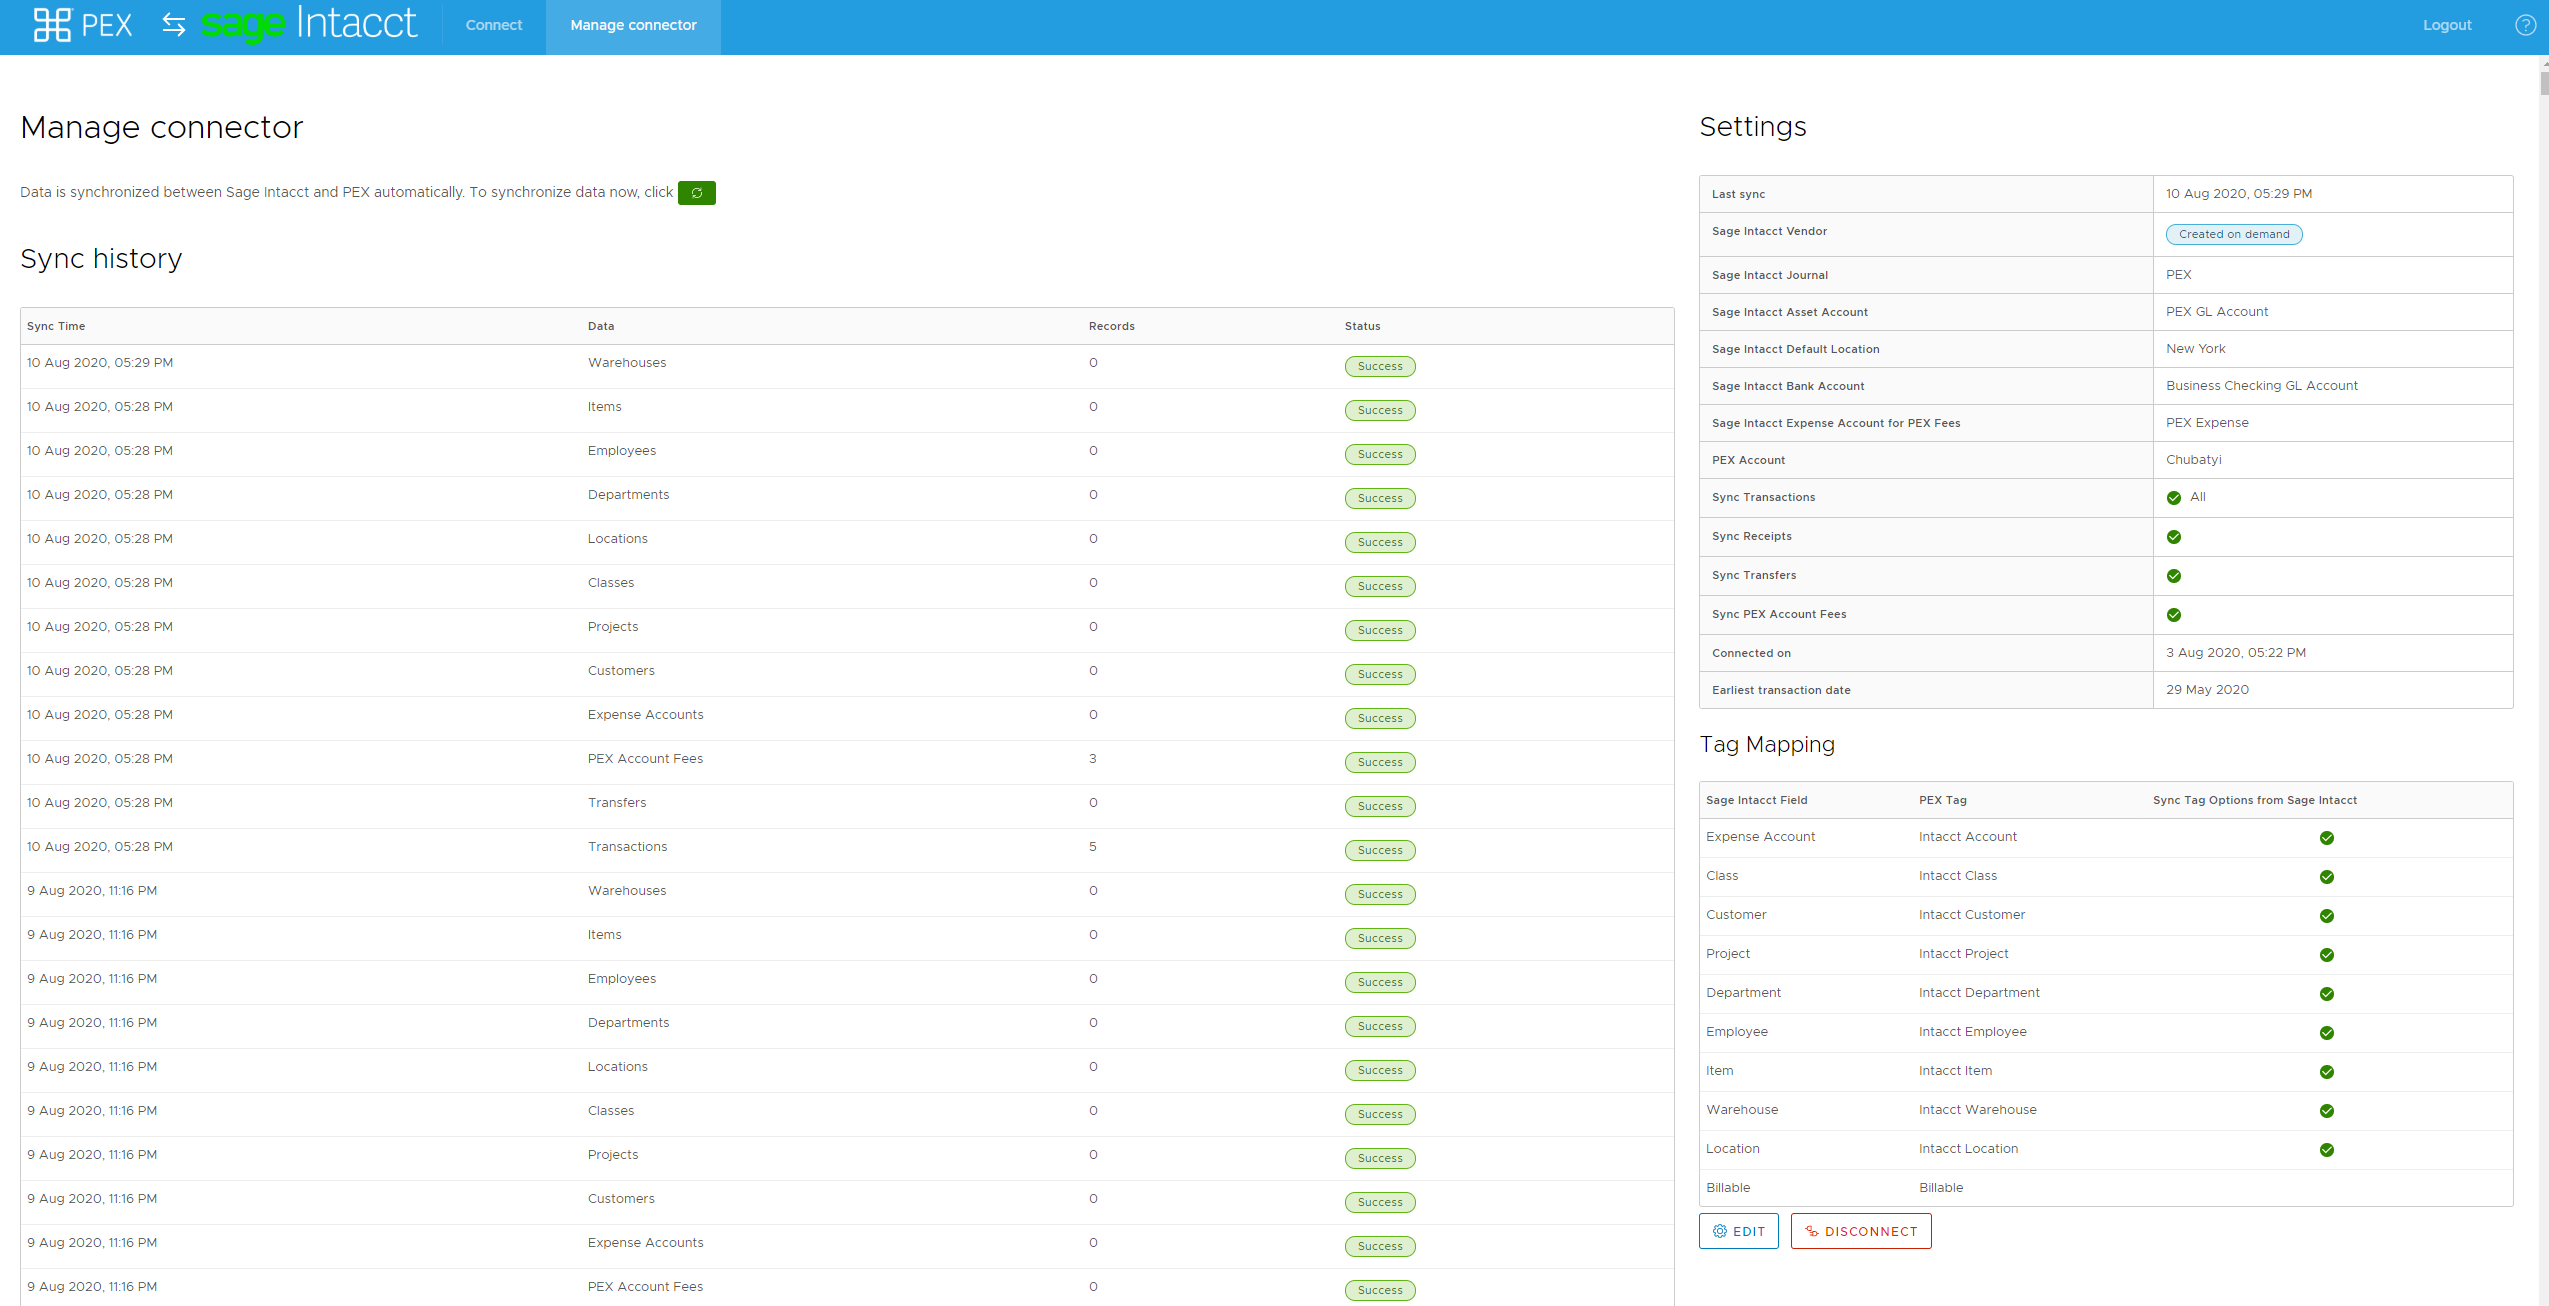Screen dimensions: 2549x1306
Task: Click Sync Transactions green check icon
Action: [x=2173, y=498]
